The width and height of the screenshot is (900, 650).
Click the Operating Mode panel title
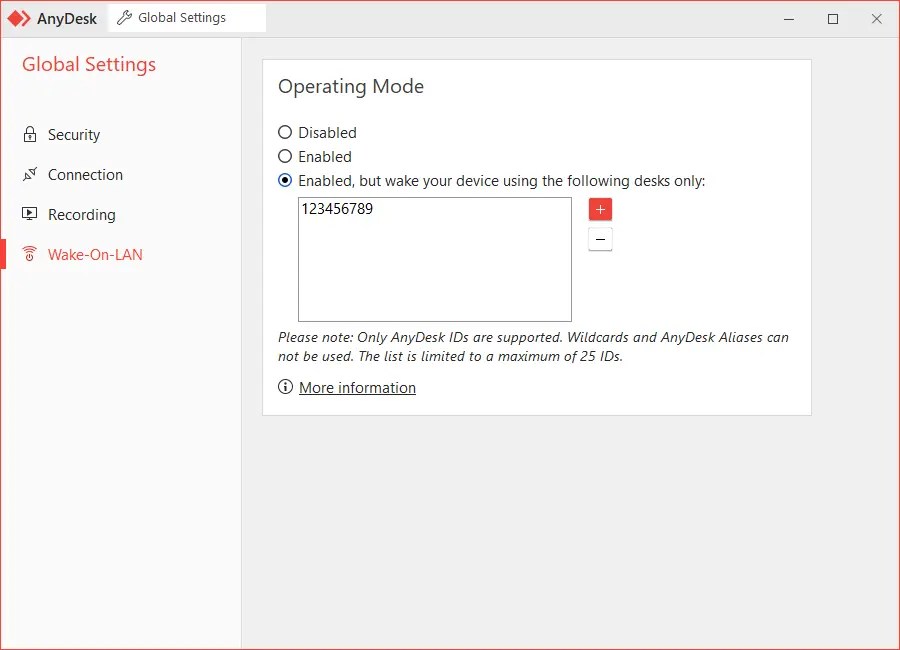point(350,87)
